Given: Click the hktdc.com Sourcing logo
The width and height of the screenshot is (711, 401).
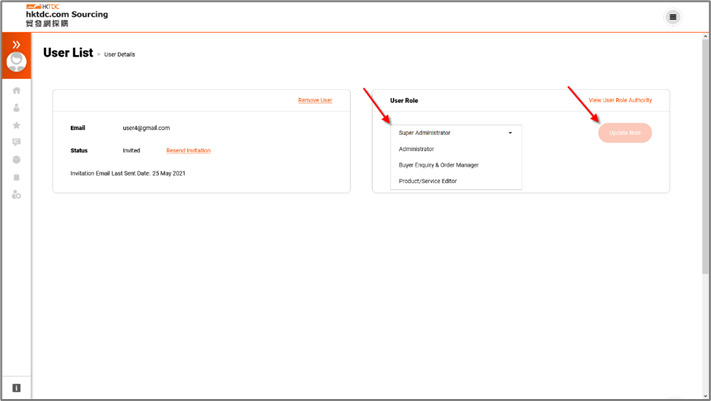Looking at the screenshot, I should [x=67, y=15].
